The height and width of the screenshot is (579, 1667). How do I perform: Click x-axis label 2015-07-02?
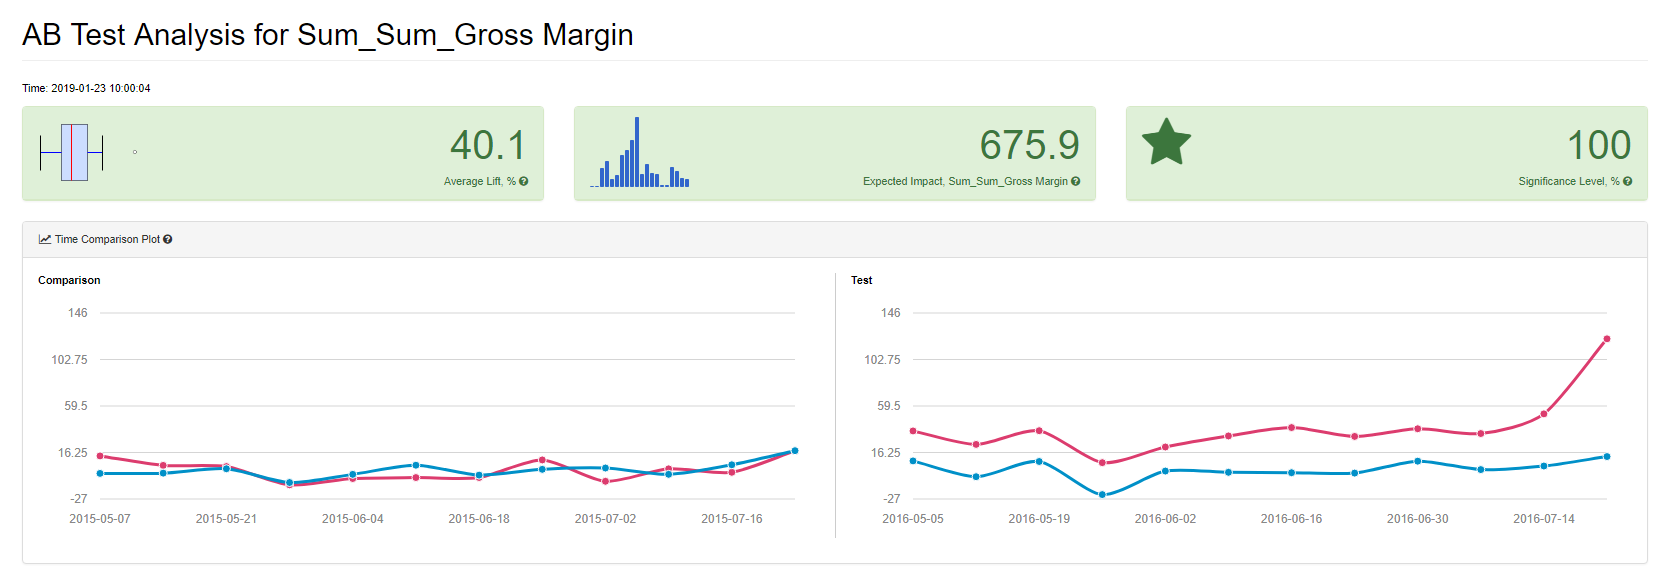pos(605,519)
